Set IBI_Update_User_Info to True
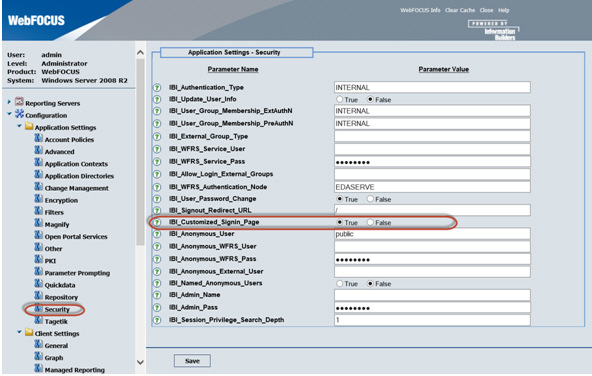 coord(340,99)
